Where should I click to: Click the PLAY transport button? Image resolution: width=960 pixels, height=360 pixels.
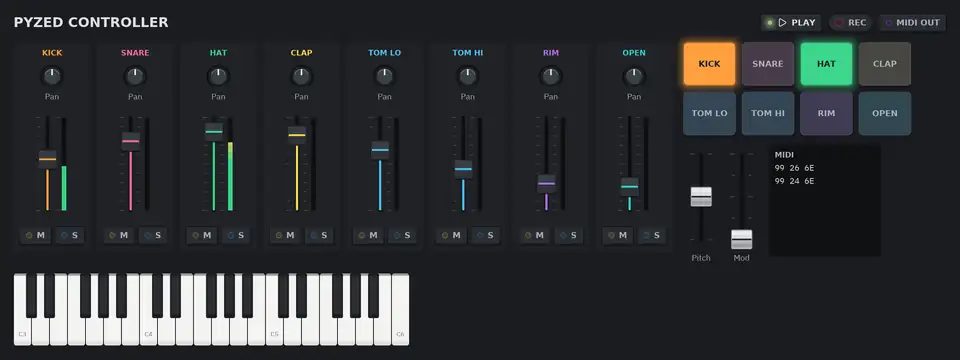coord(791,23)
